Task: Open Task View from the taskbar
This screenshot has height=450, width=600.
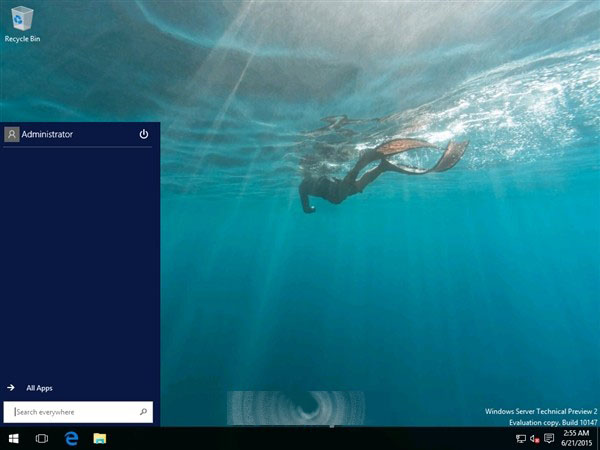Action: coord(42,439)
